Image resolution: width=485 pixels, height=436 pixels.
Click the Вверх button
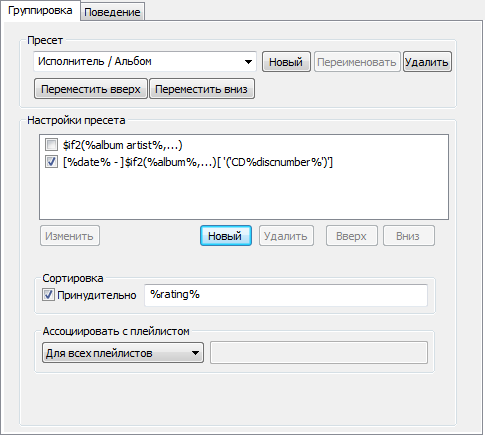(351, 236)
